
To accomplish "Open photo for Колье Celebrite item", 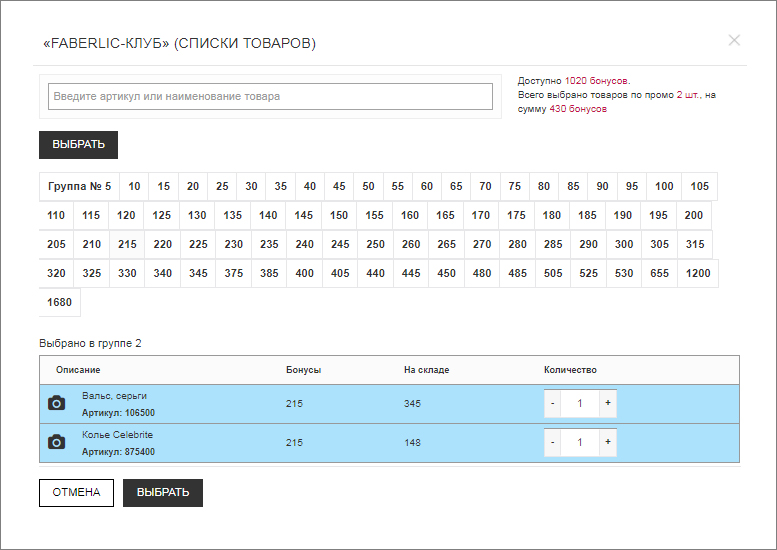I will [56, 442].
